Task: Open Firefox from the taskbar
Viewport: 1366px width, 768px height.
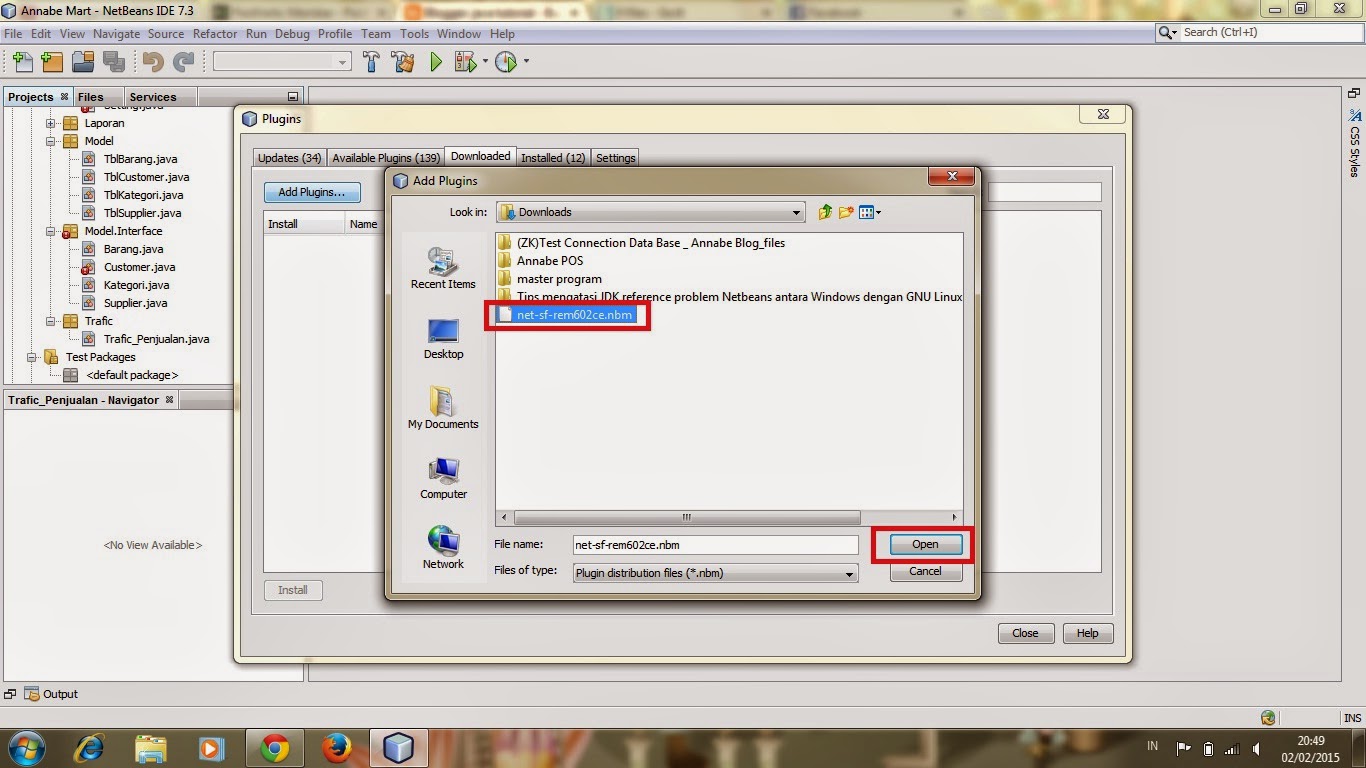Action: 337,747
